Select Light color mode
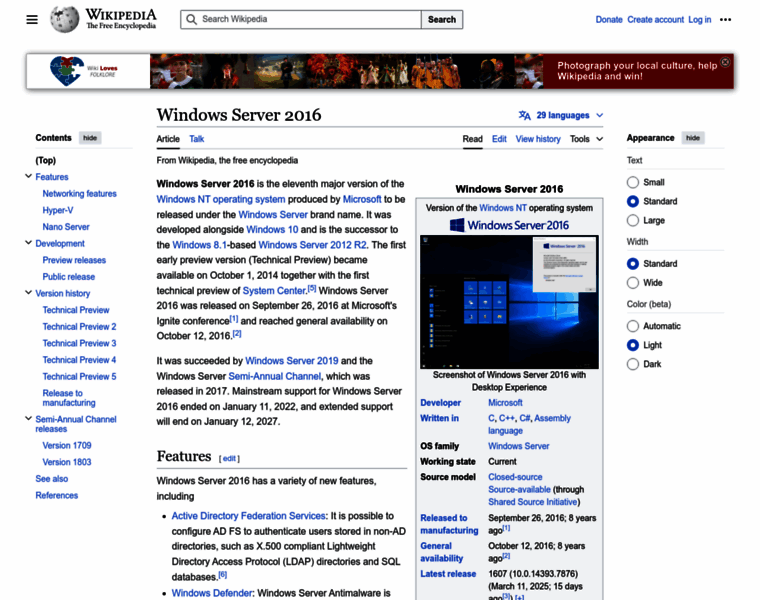This screenshot has height=600, width=760. (x=633, y=345)
